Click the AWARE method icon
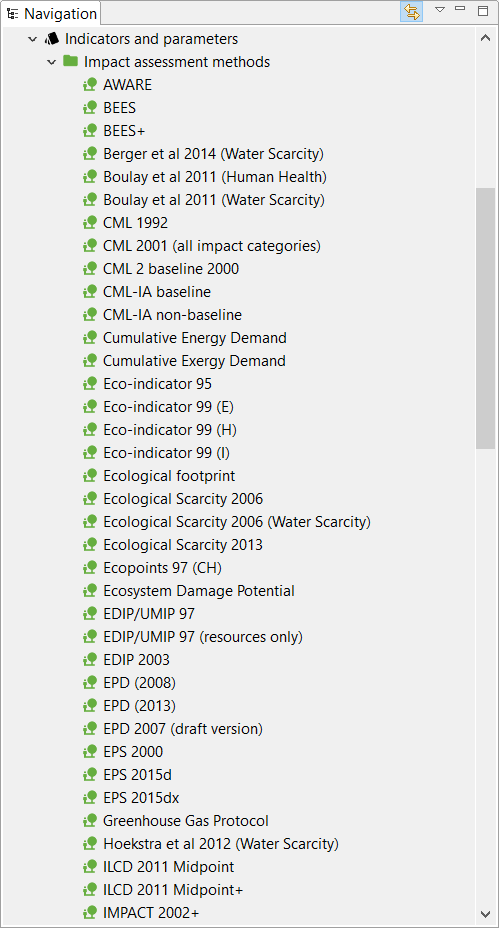 click(x=90, y=85)
